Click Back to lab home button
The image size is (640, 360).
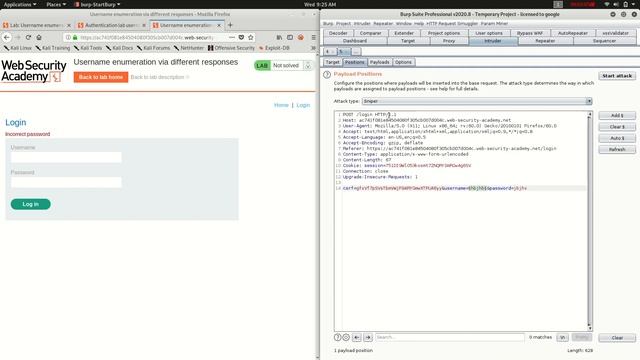(101, 77)
